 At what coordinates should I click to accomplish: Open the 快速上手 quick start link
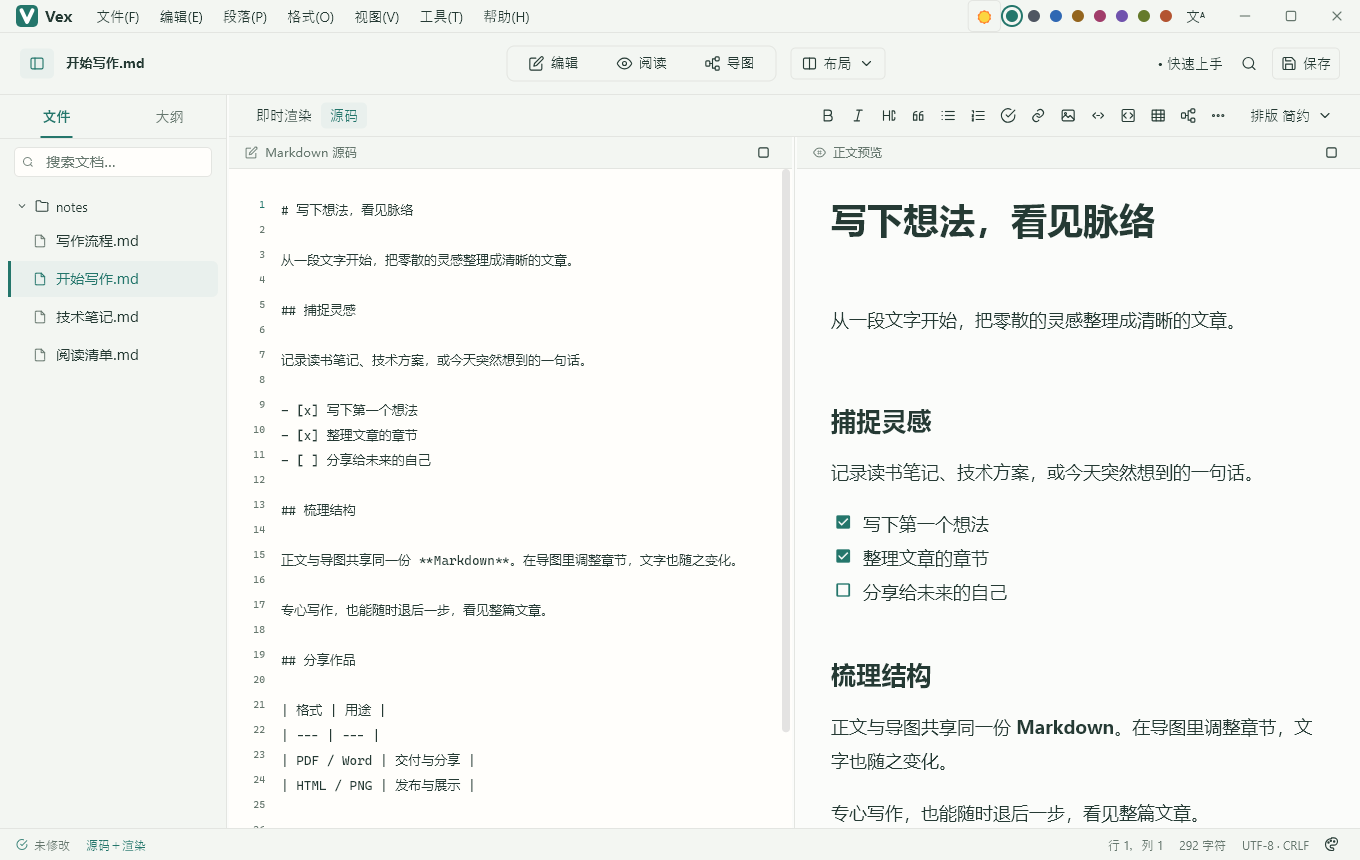click(x=1190, y=63)
